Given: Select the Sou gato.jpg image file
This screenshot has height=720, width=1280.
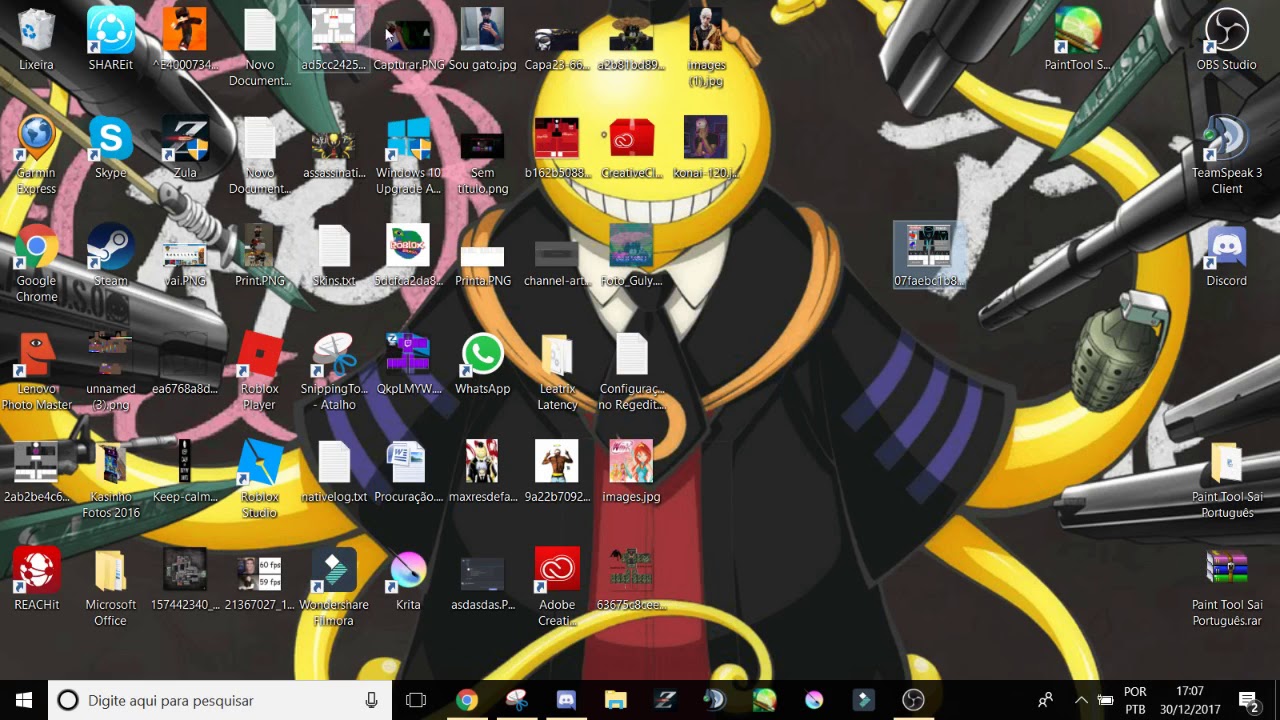Looking at the screenshot, I should pos(482,40).
